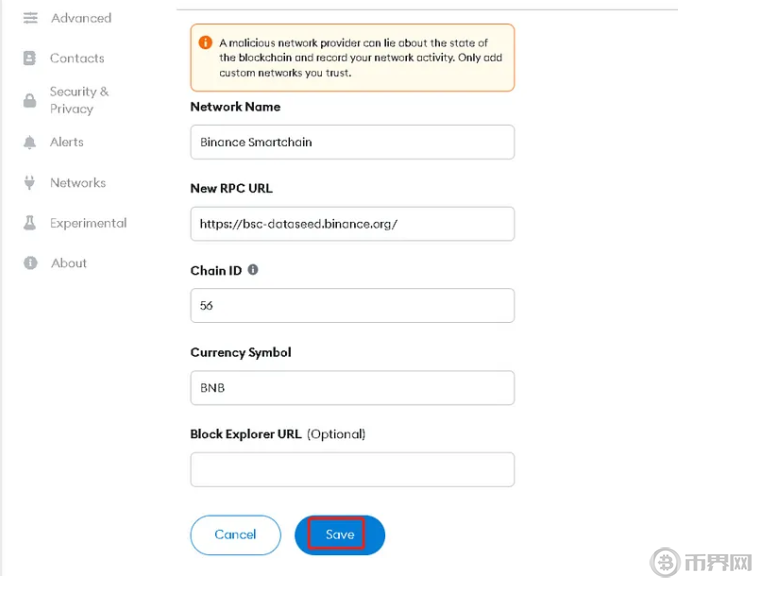
Task: Click the Networks plug icon
Action: 30,183
